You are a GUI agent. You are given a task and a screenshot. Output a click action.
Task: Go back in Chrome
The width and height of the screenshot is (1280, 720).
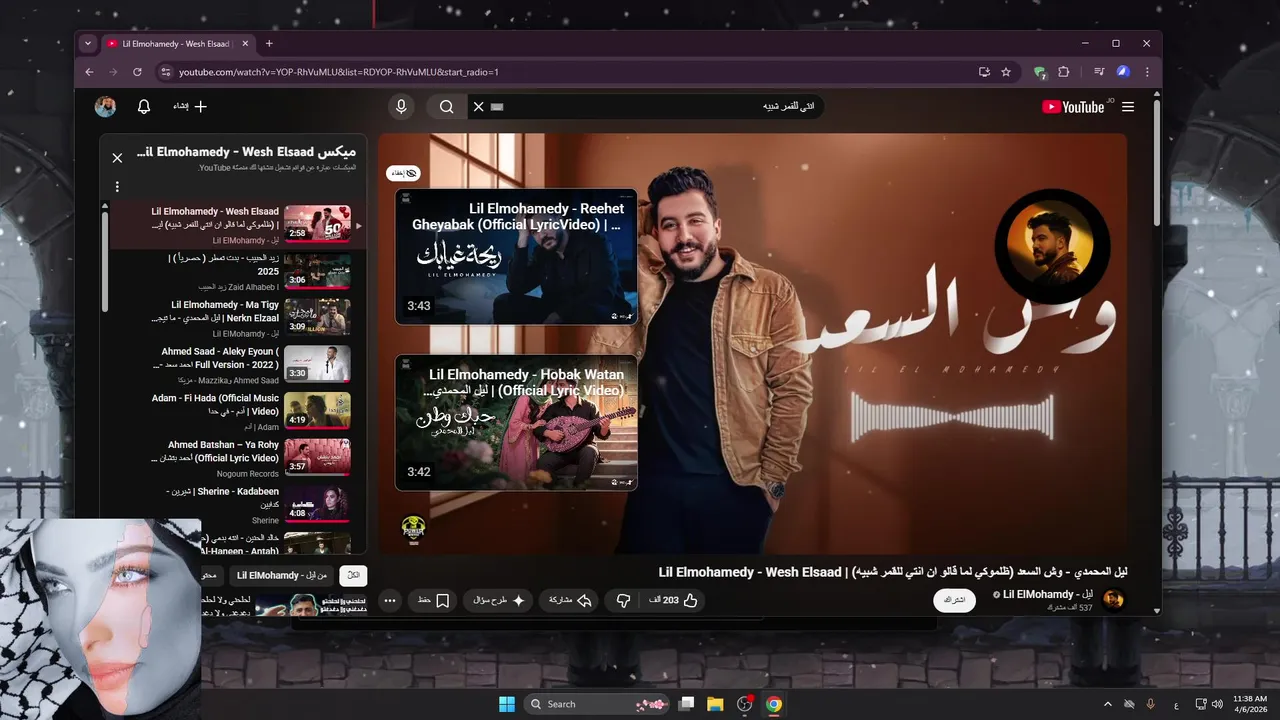click(89, 72)
